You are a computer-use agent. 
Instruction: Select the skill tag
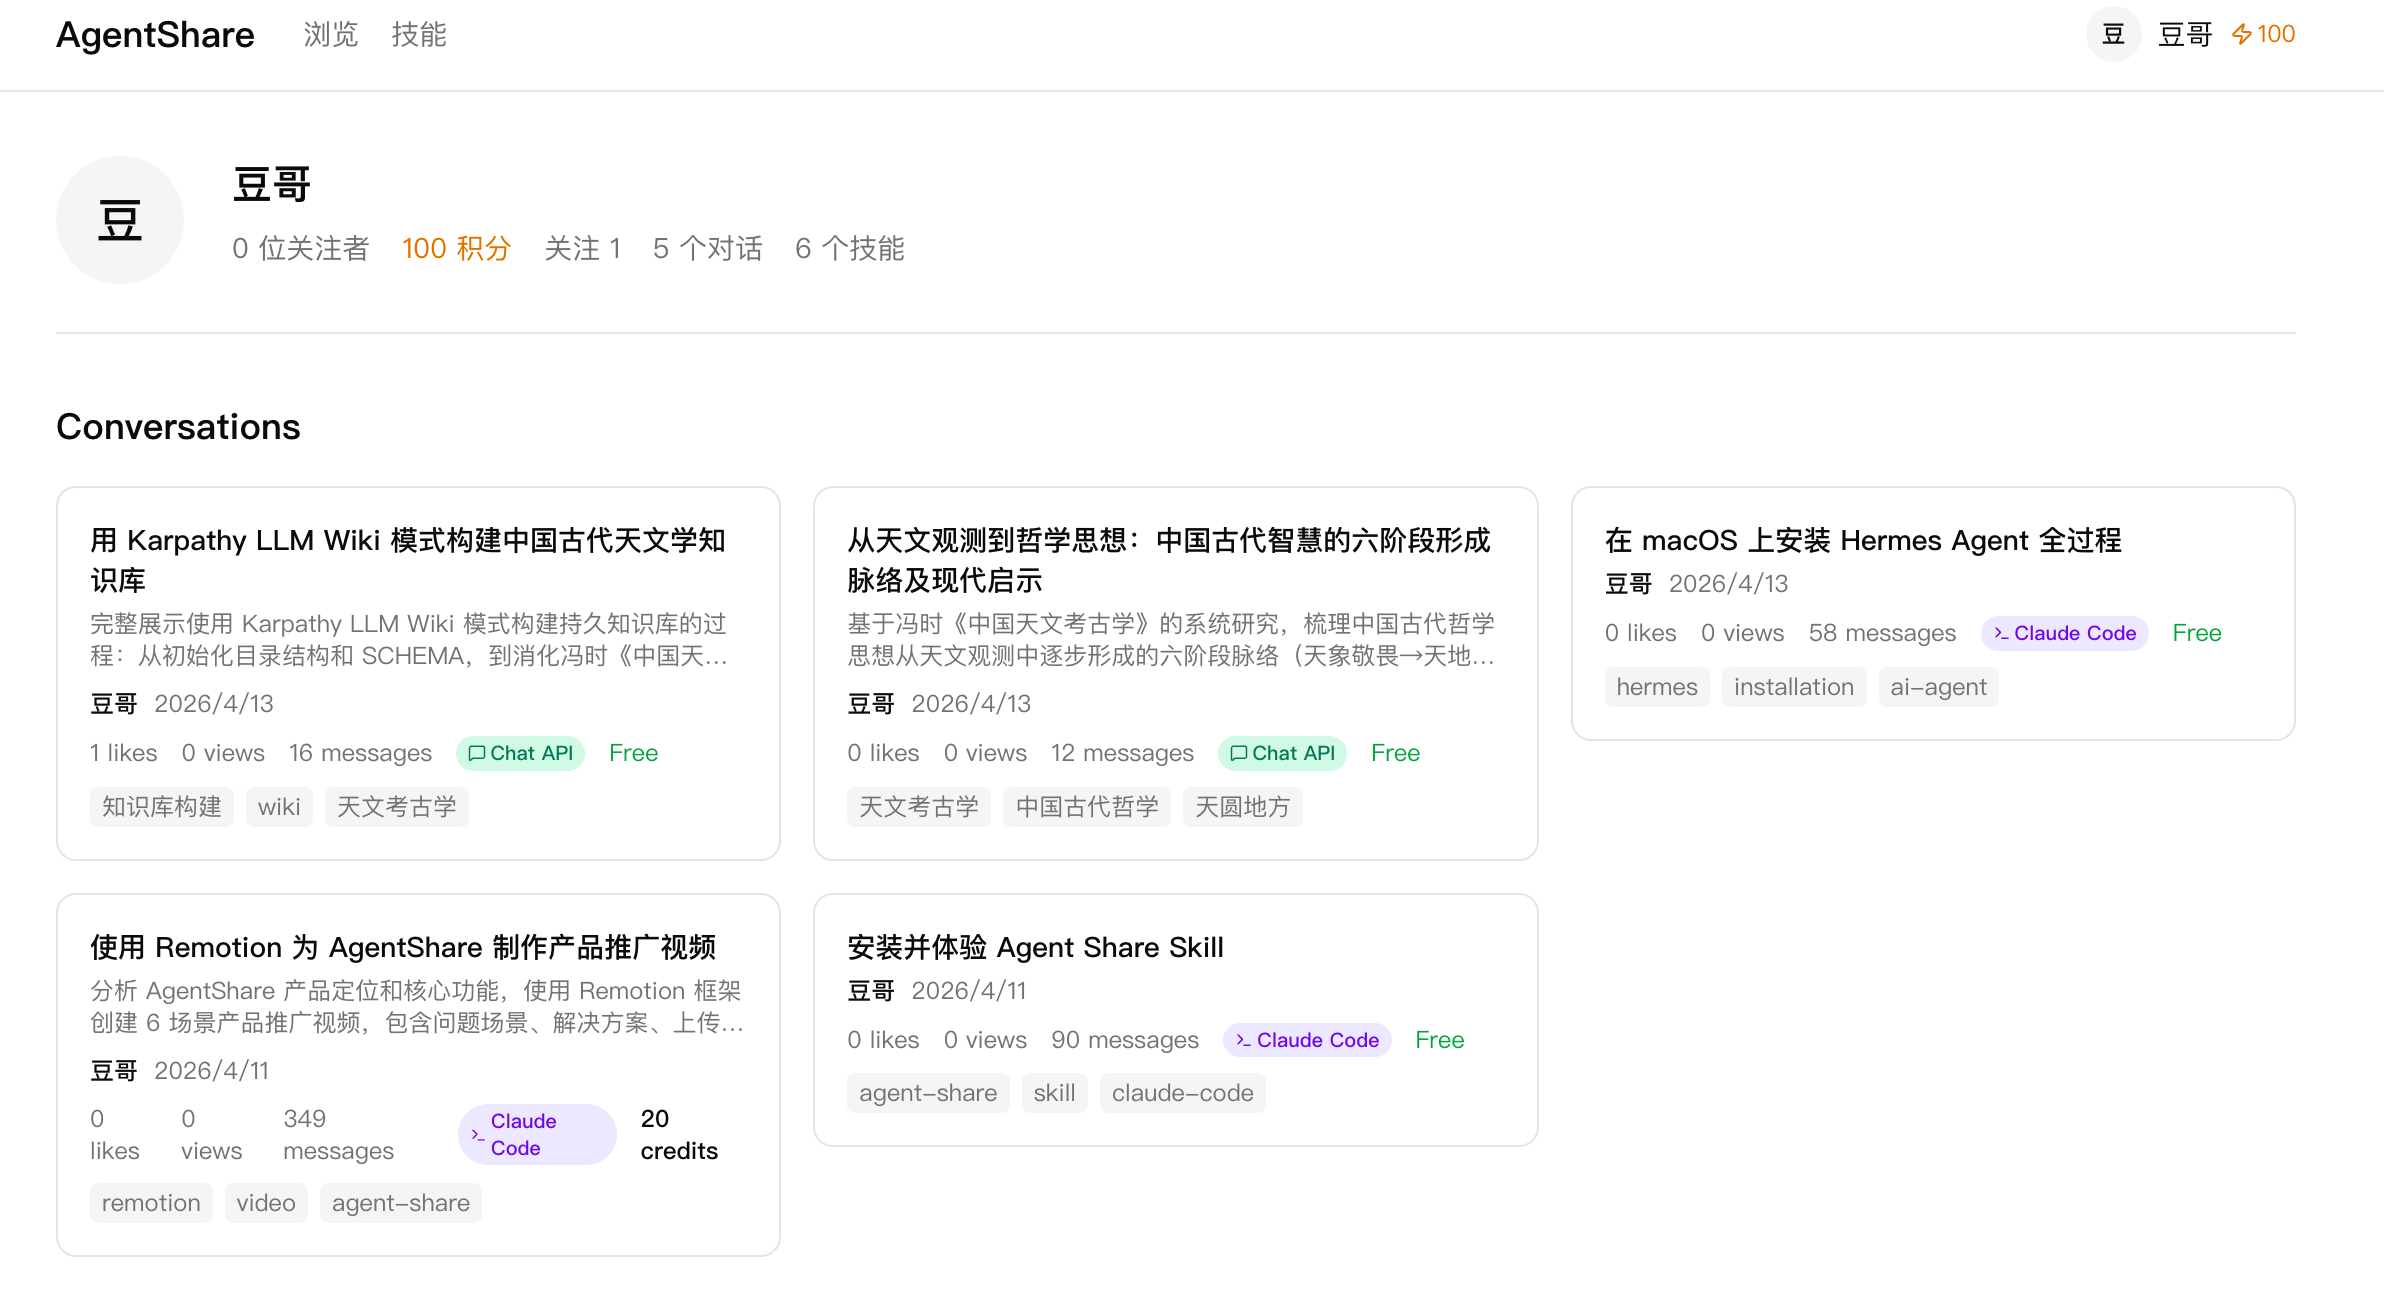1055,1093
